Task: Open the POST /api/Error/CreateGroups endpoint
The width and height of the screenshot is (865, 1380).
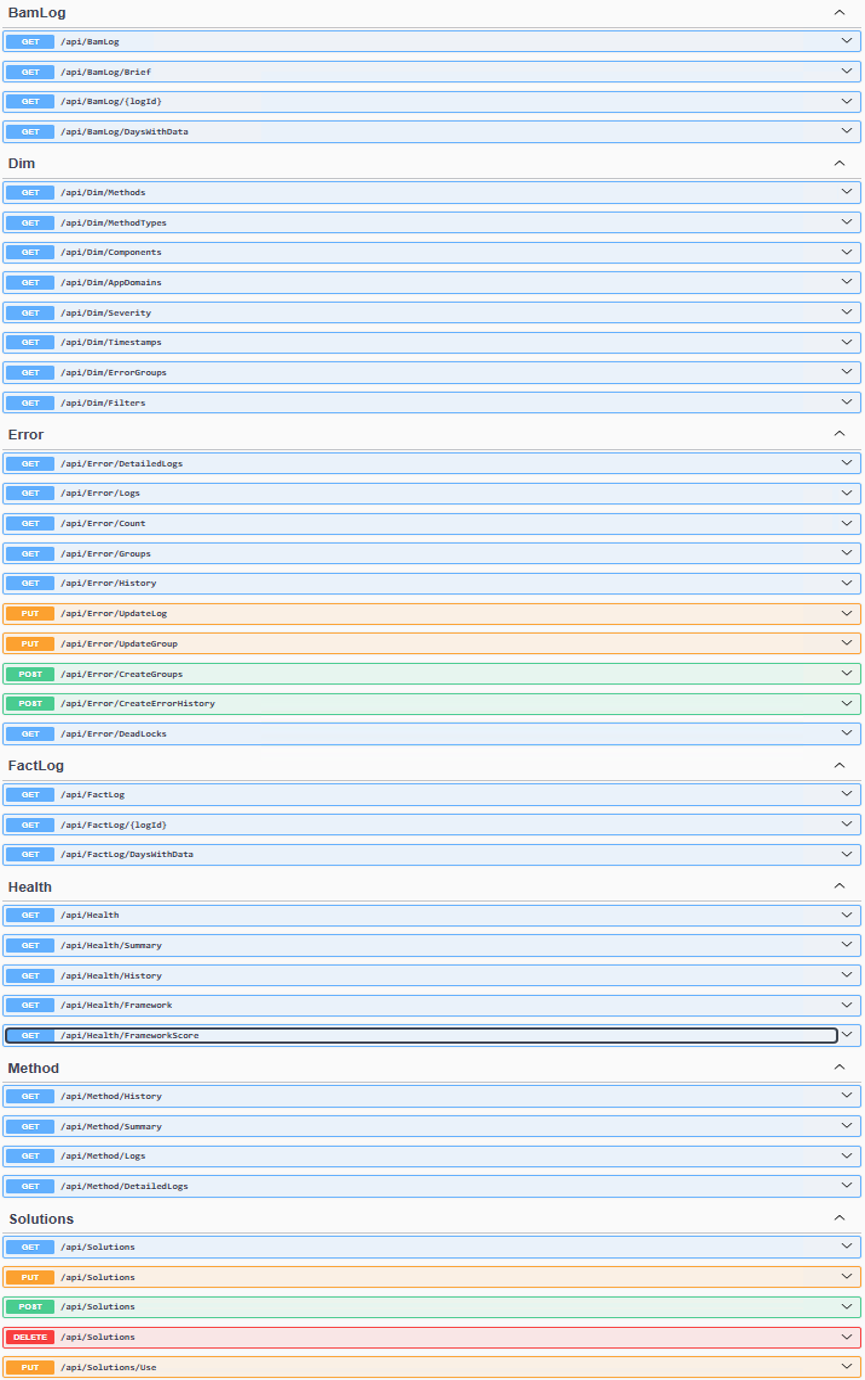Action: pos(432,673)
